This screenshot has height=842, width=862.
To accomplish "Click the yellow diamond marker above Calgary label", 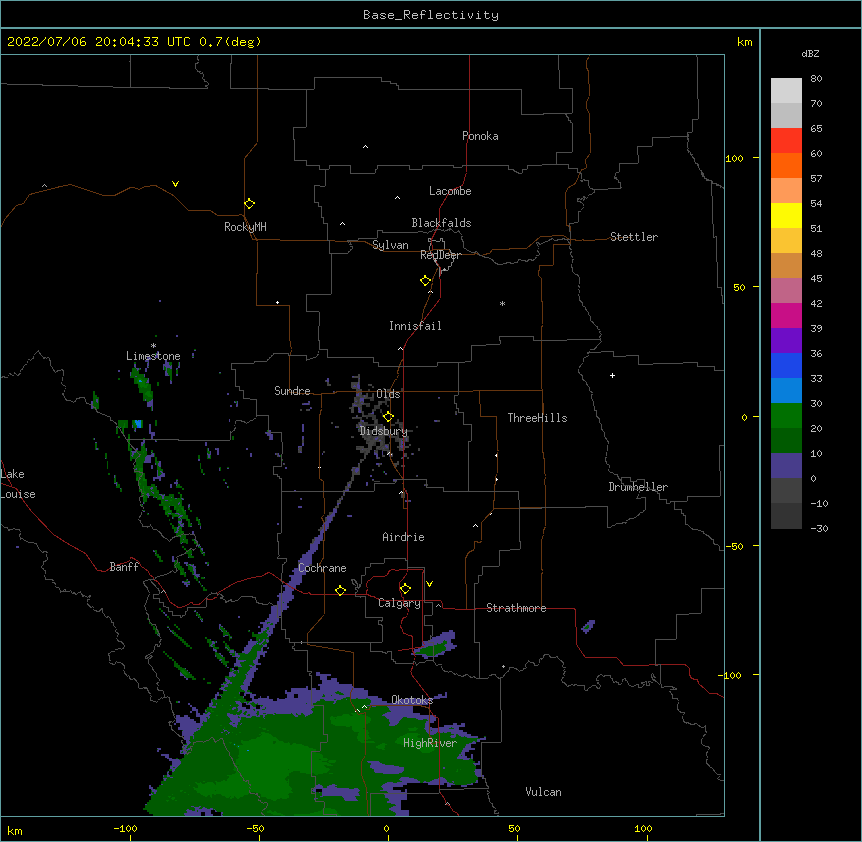I will pyautogui.click(x=405, y=589).
